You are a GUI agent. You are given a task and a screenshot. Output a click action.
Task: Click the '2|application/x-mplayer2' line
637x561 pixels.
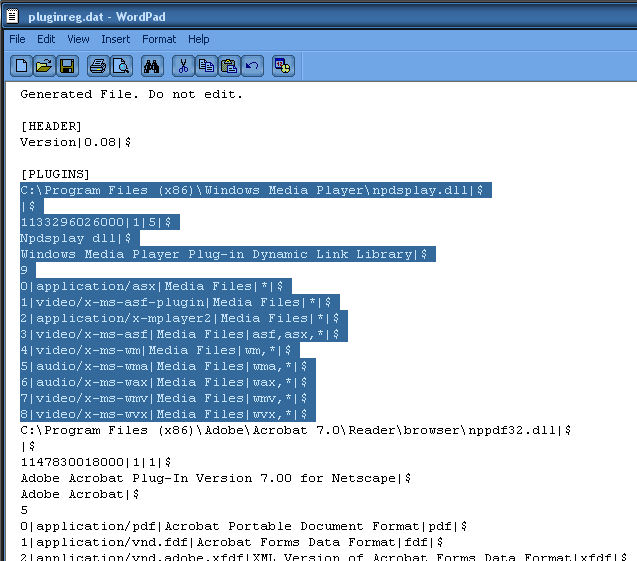click(180, 318)
